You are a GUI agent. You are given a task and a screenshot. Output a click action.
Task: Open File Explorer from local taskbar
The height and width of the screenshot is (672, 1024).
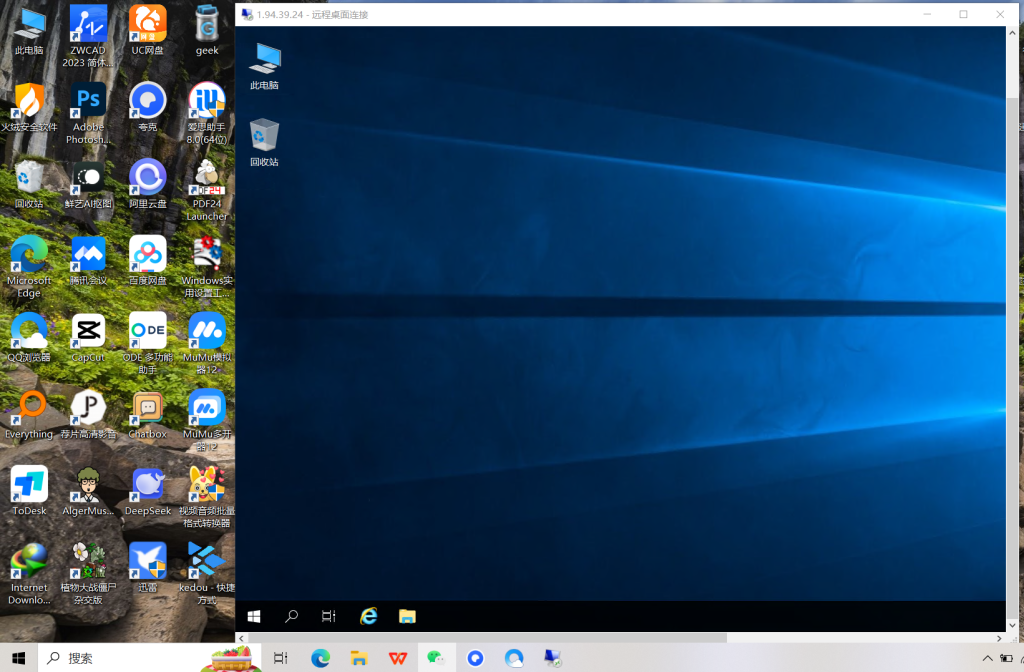point(359,658)
